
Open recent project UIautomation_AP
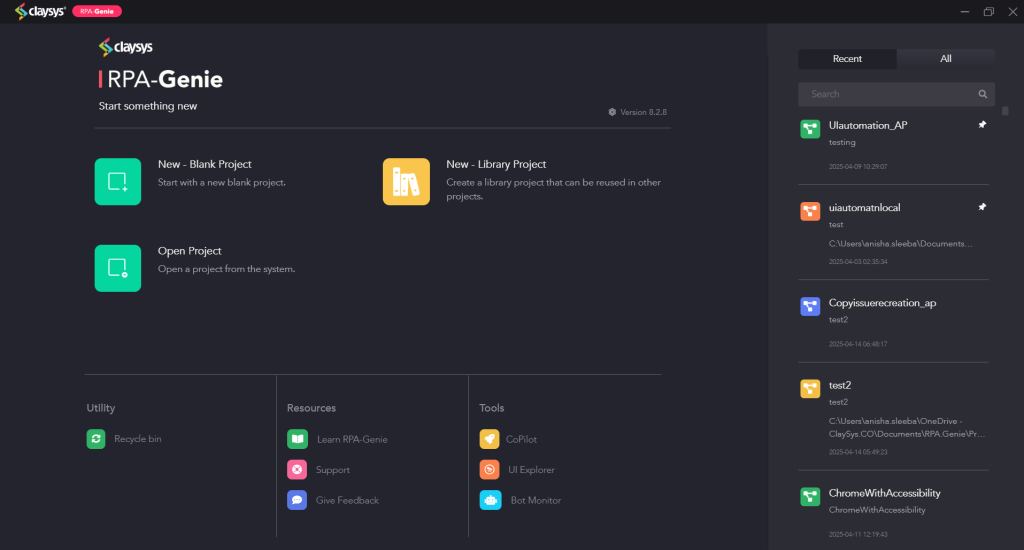coord(868,125)
